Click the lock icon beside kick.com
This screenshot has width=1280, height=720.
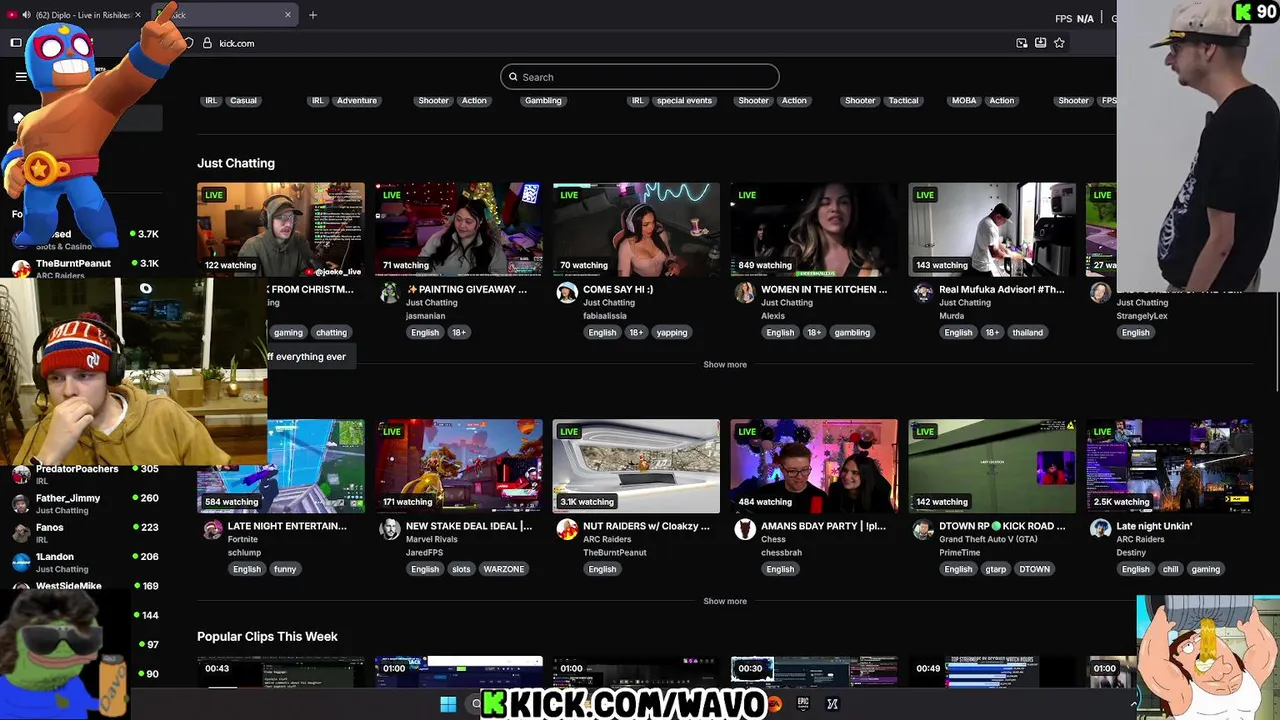207,43
